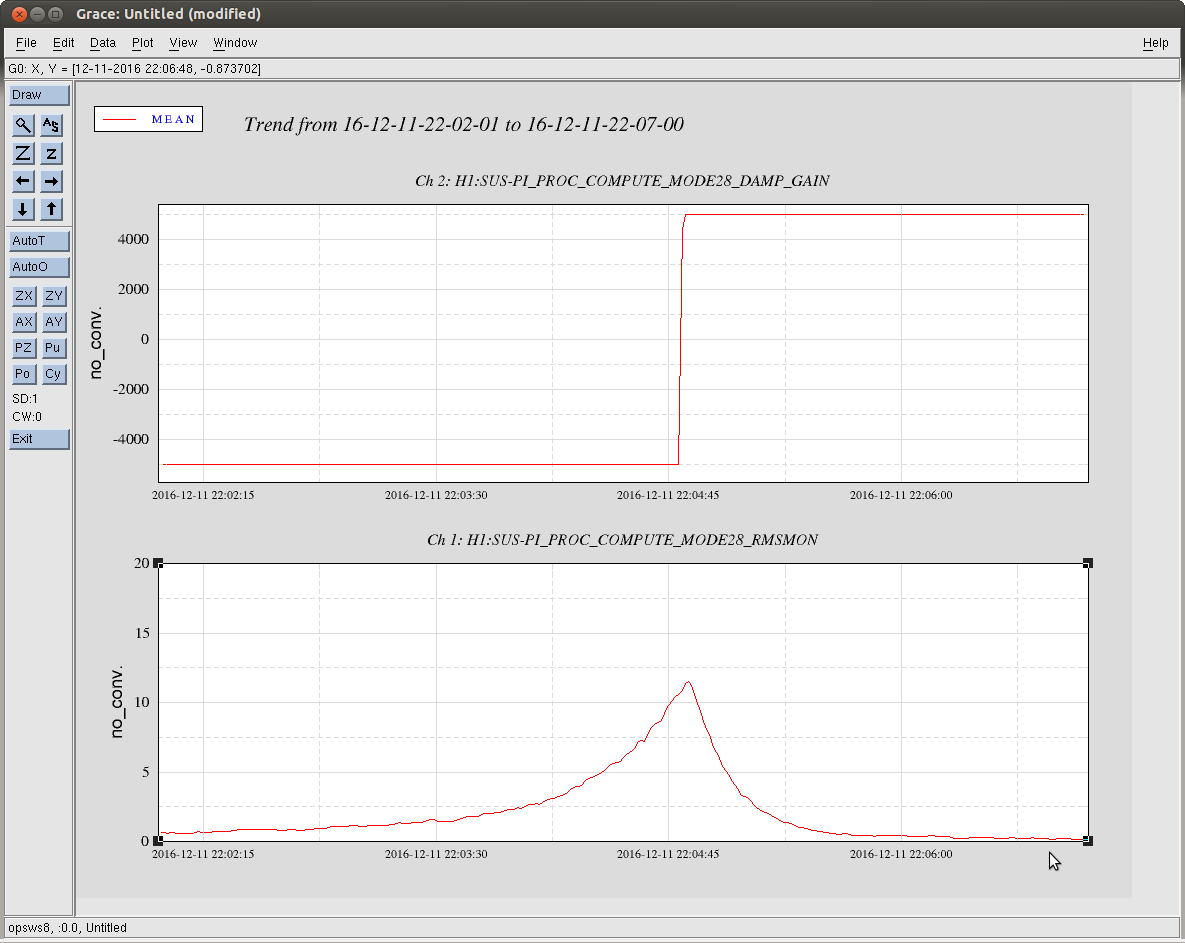Screen dimensions: 1185x943
Task: Open the Data menu
Action: [103, 43]
